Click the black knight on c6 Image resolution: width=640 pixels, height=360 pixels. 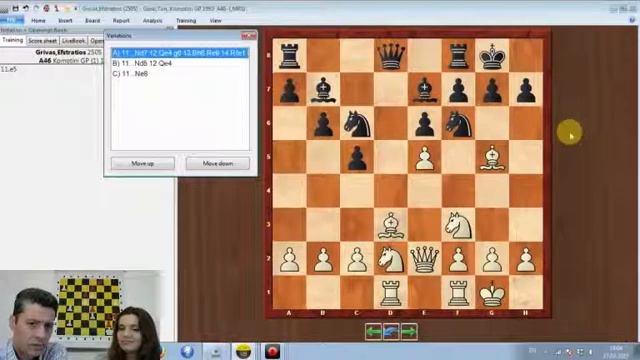click(x=357, y=123)
